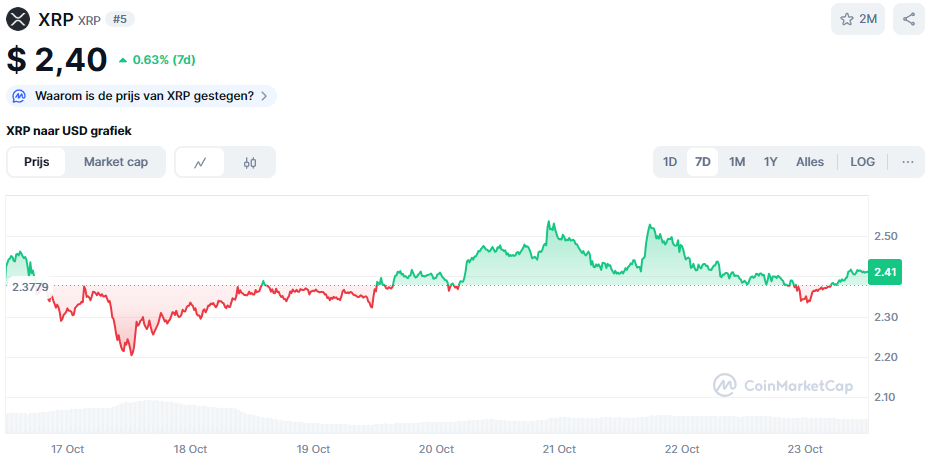Image resolution: width=928 pixels, height=455 pixels.
Task: Toggle LOG scale on the chart
Action: tap(862, 162)
